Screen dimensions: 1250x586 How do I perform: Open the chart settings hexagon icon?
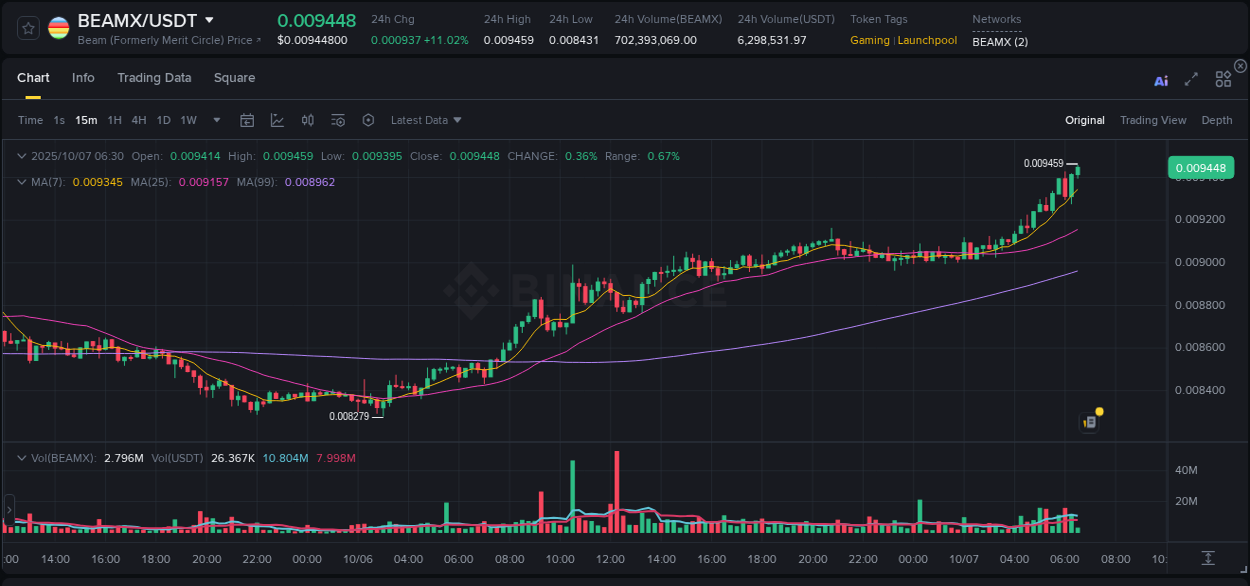point(368,120)
